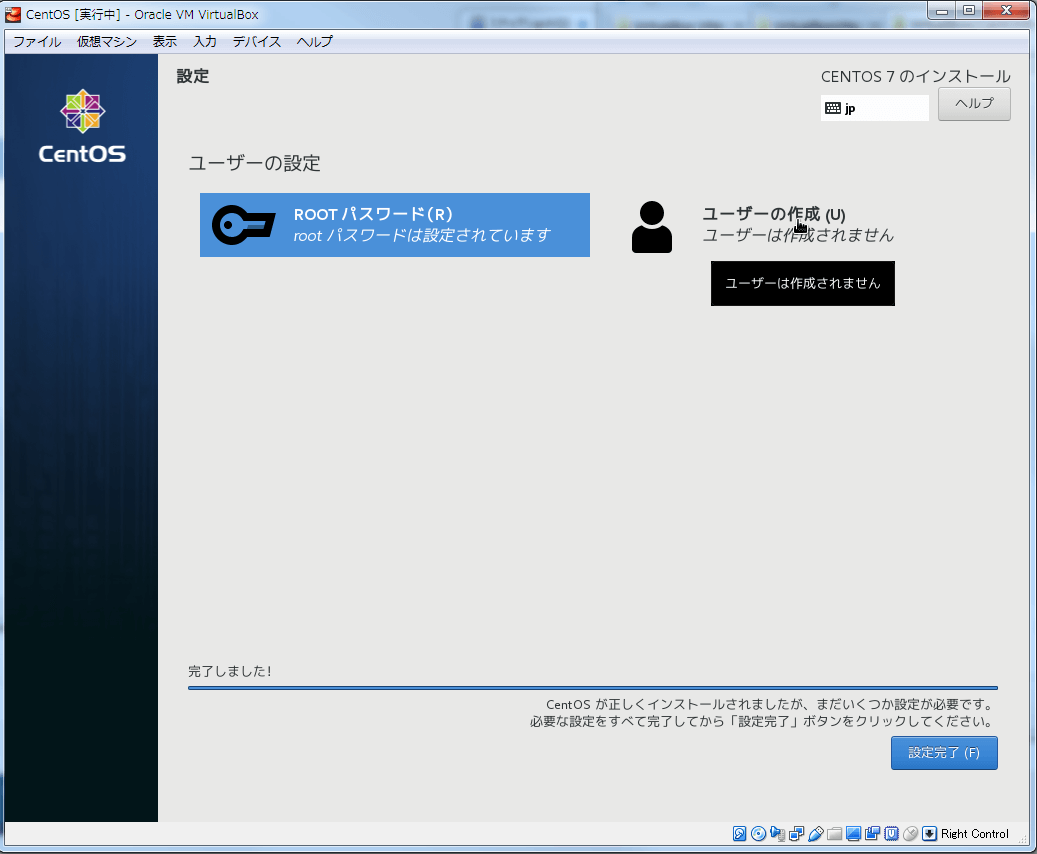Screen dimensions: 1037x854
Task: Click the virtualization features chip icon
Action: [x=890, y=833]
